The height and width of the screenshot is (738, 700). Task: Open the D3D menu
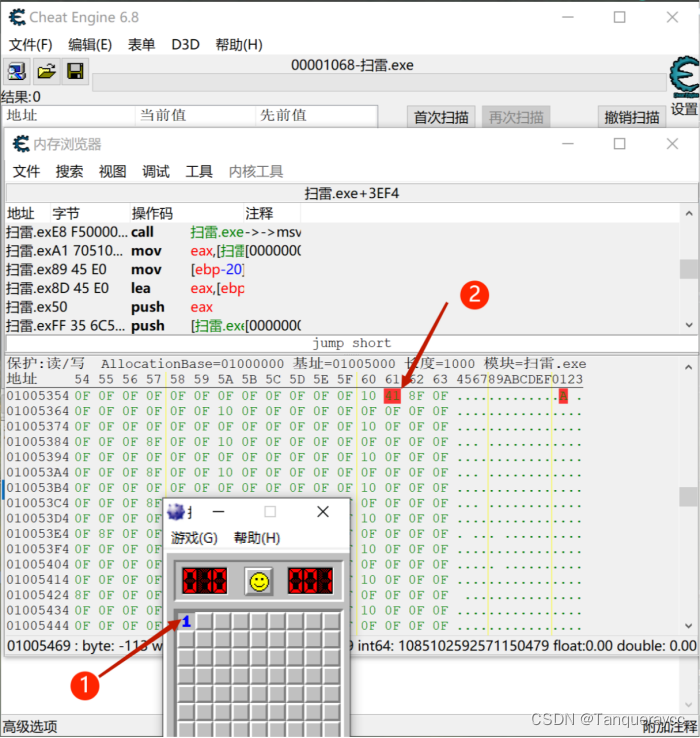pyautogui.click(x=185, y=45)
